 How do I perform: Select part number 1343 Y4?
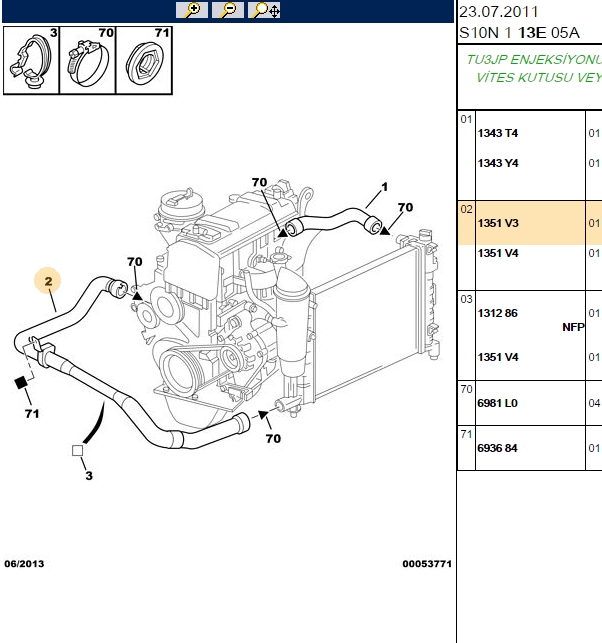pyautogui.click(x=497, y=163)
